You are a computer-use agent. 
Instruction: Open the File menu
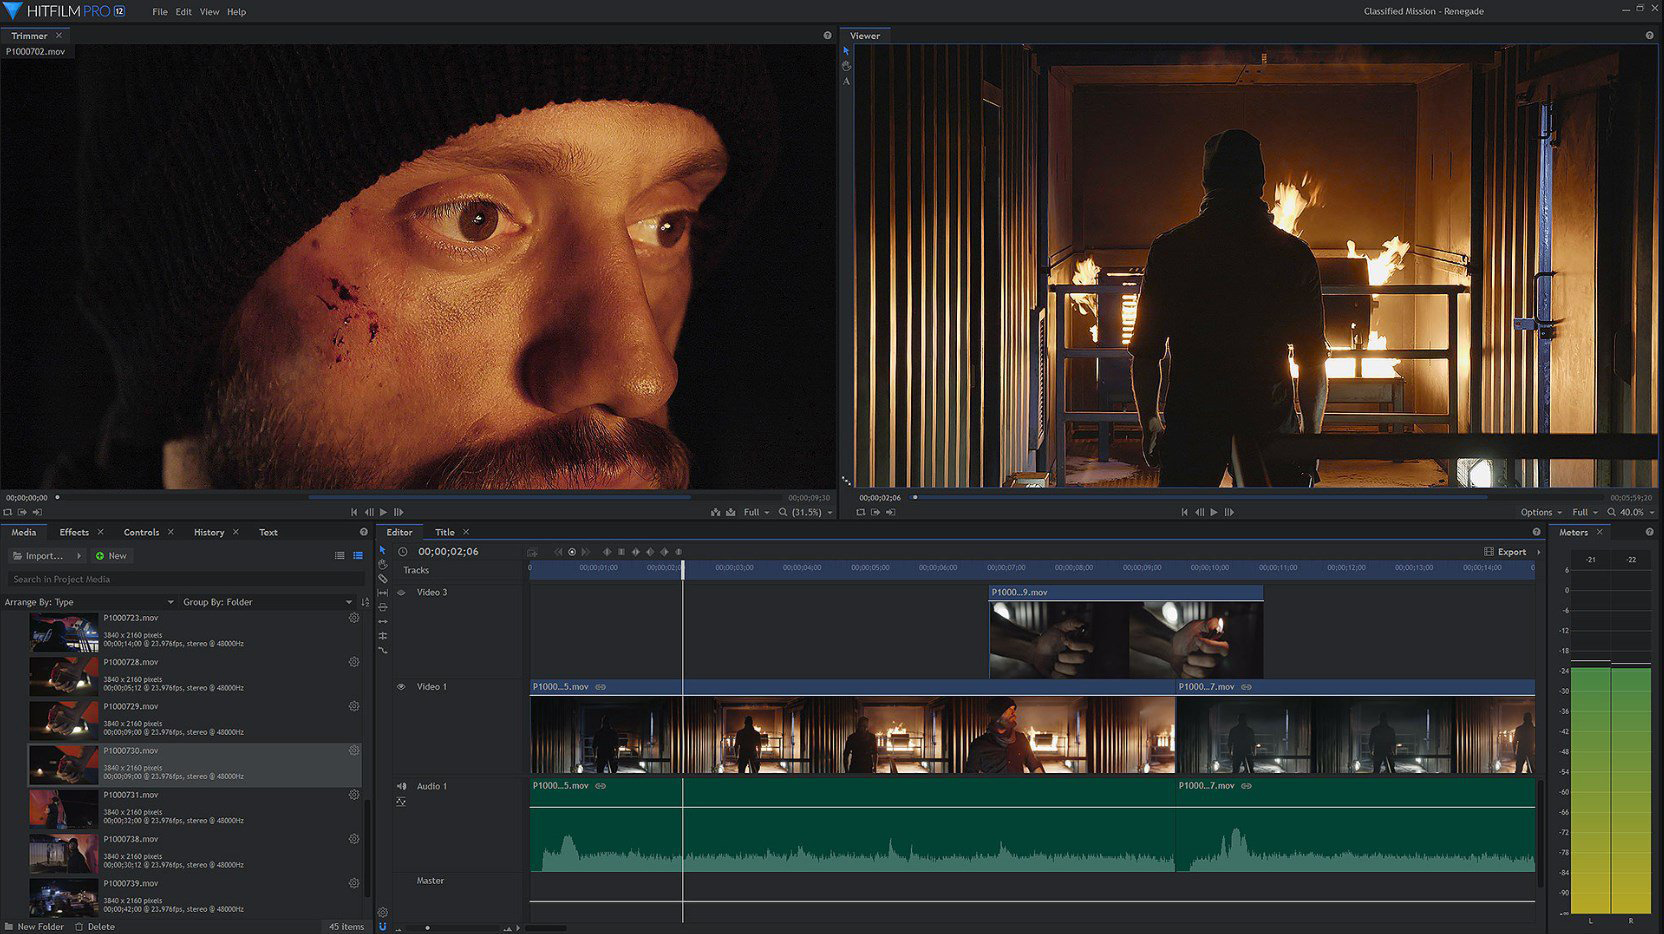[159, 11]
